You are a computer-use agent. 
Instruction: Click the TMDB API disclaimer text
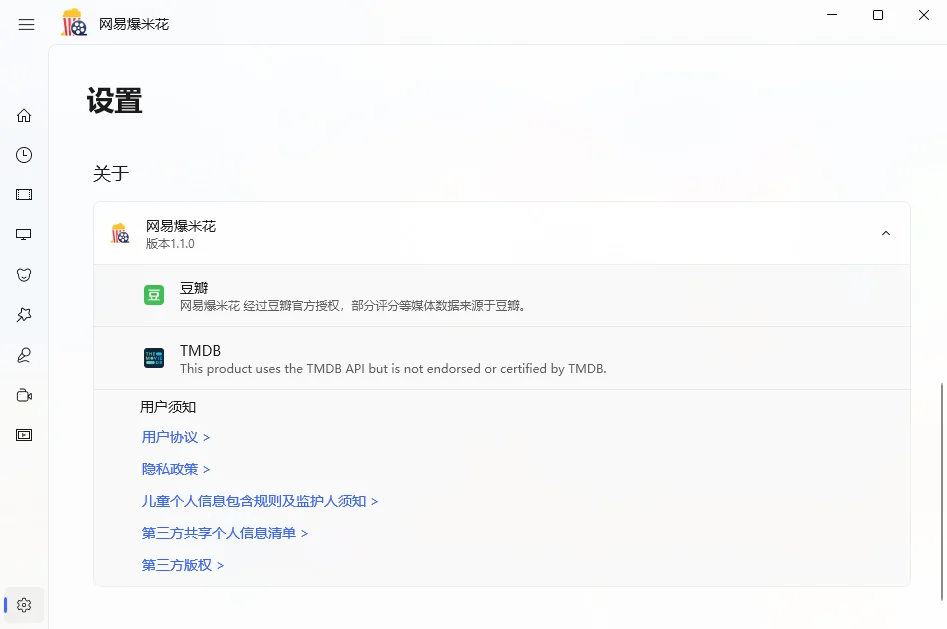[x=393, y=369]
